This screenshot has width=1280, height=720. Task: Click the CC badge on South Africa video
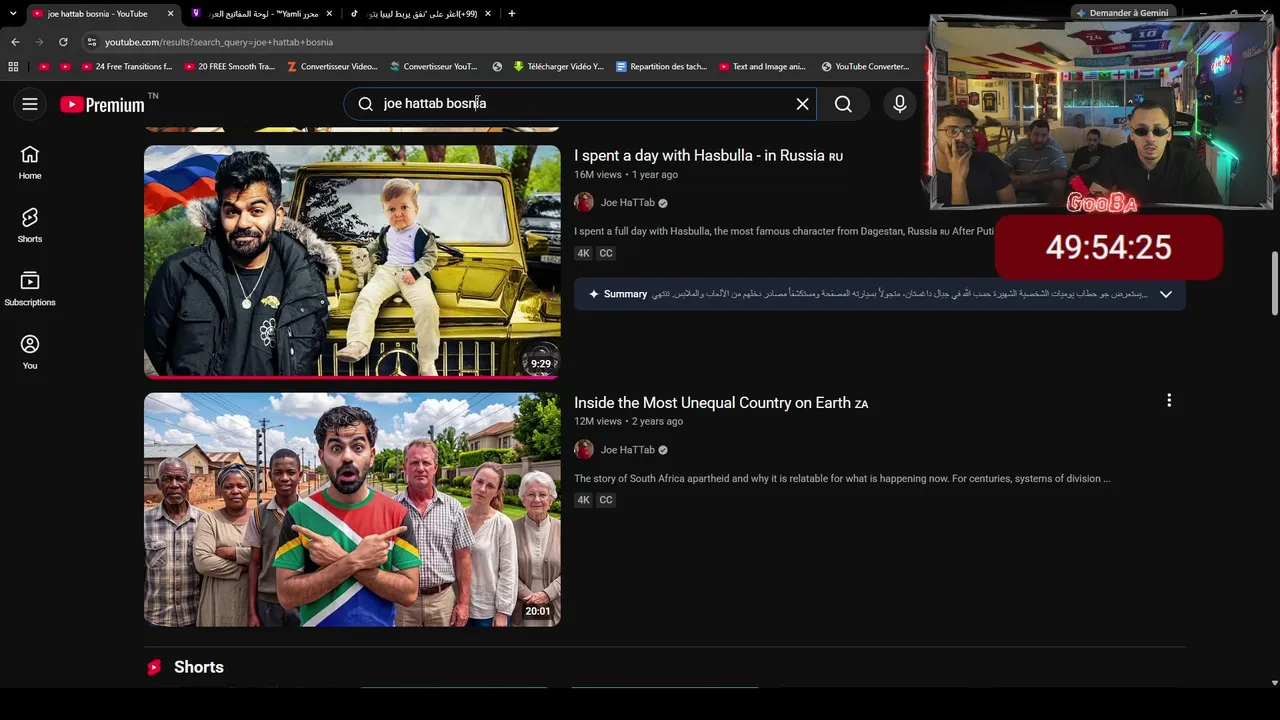coord(606,500)
